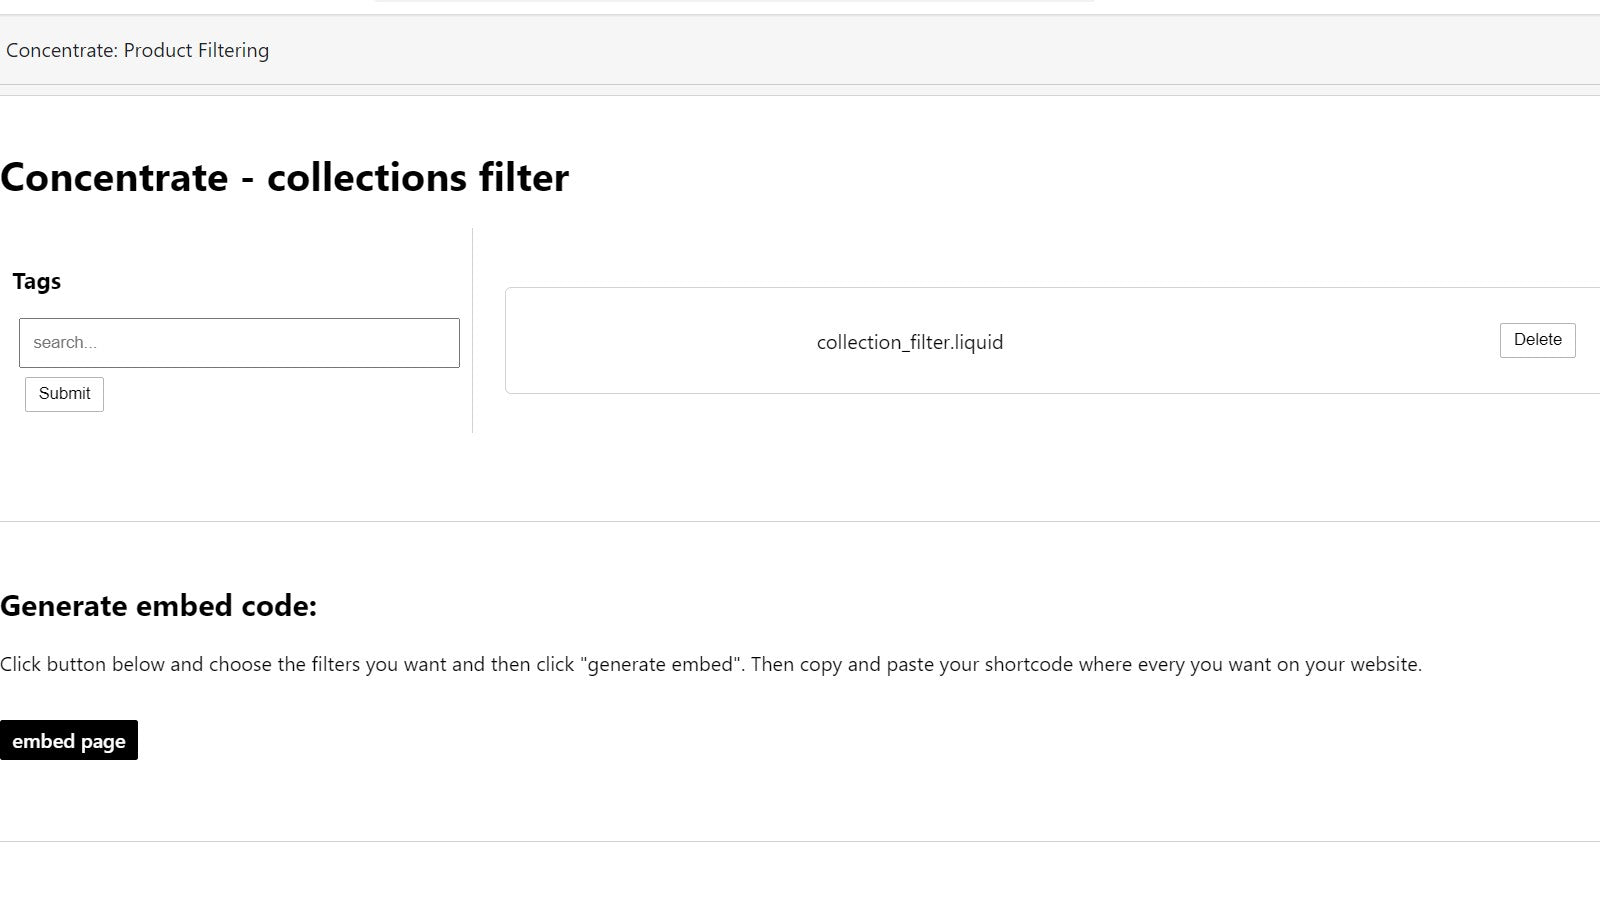
Task: Click the word "website" ending the instructions
Action: coord(1384,664)
